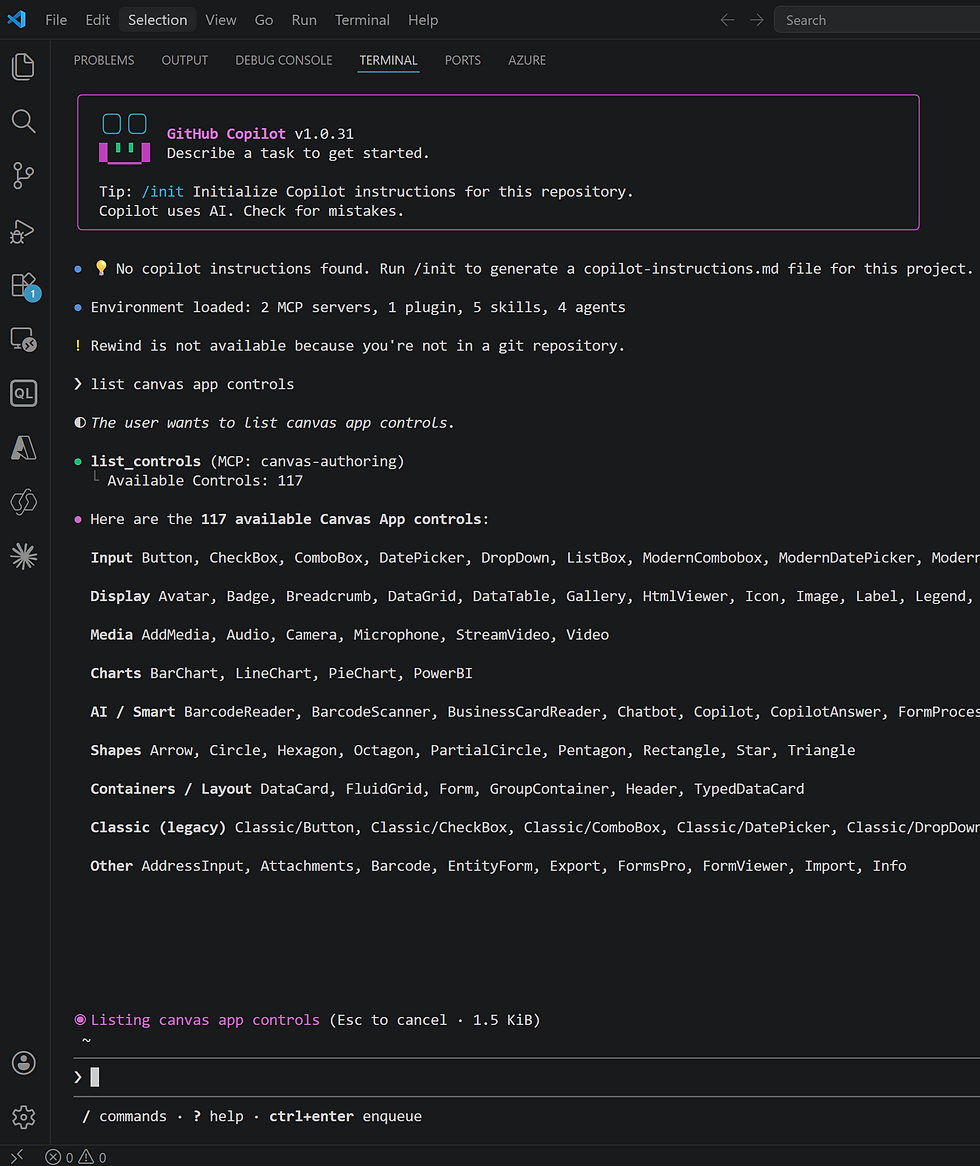Switch to the AZURE tab
This screenshot has width=980, height=1166.
527,60
